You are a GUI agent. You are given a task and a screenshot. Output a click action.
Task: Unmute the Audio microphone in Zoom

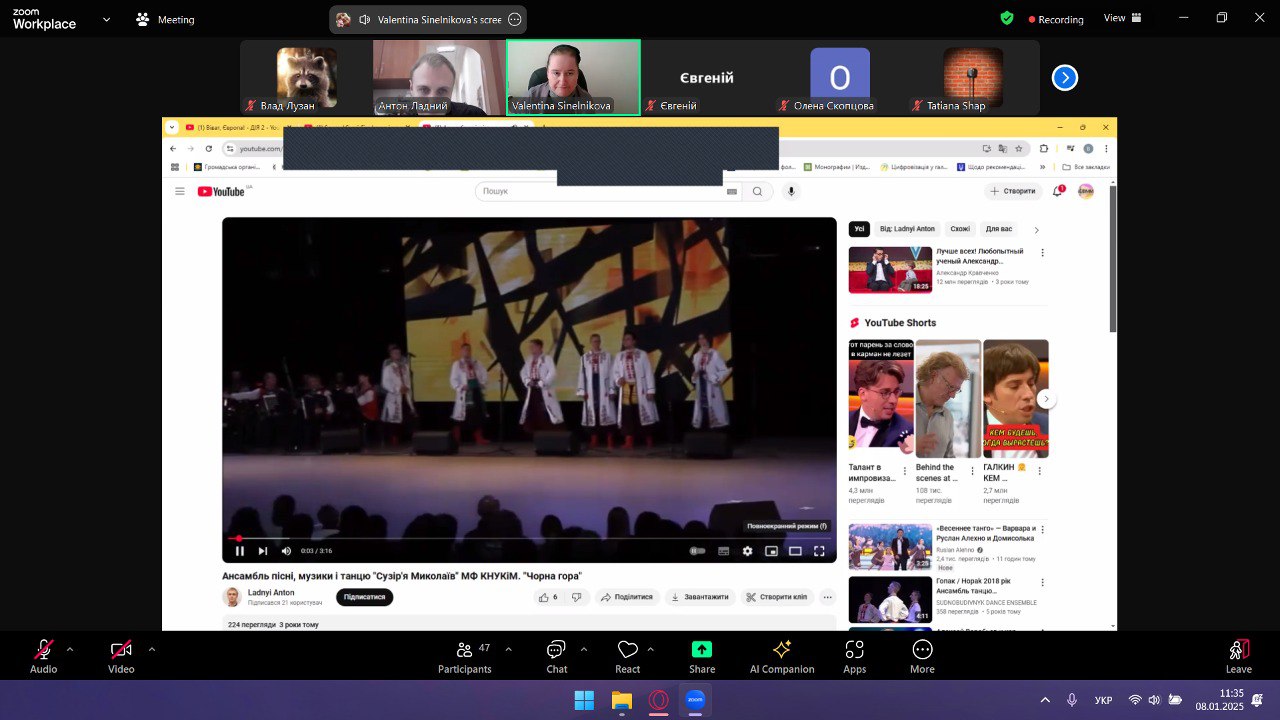coord(44,657)
